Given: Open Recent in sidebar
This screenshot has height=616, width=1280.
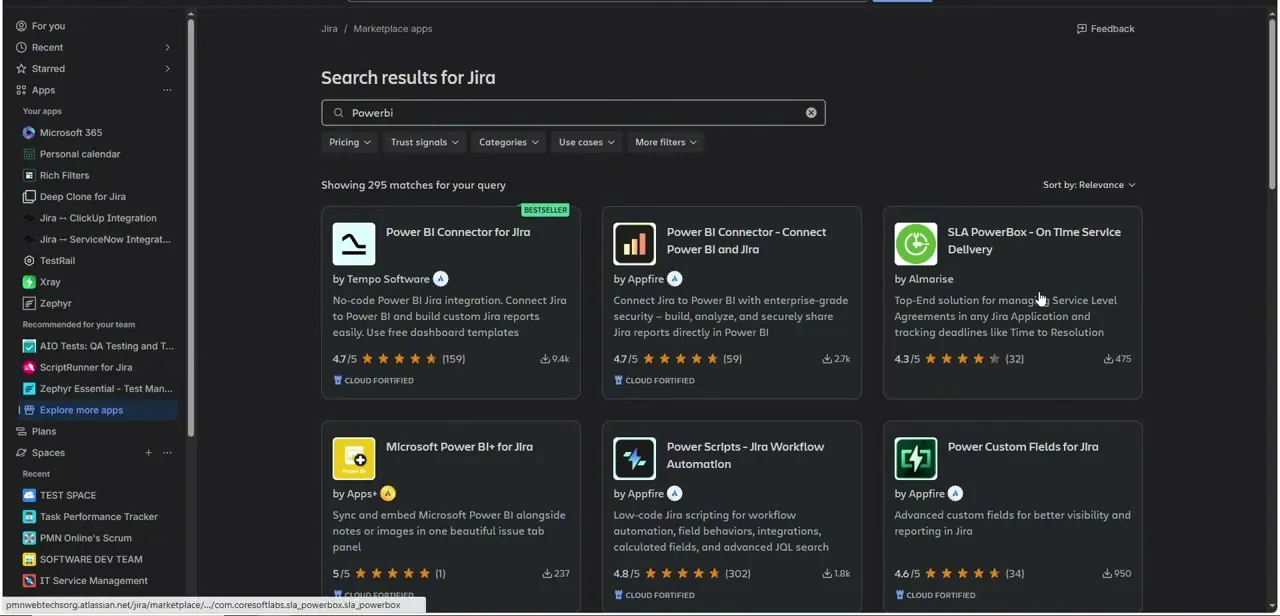Looking at the screenshot, I should 47,47.
